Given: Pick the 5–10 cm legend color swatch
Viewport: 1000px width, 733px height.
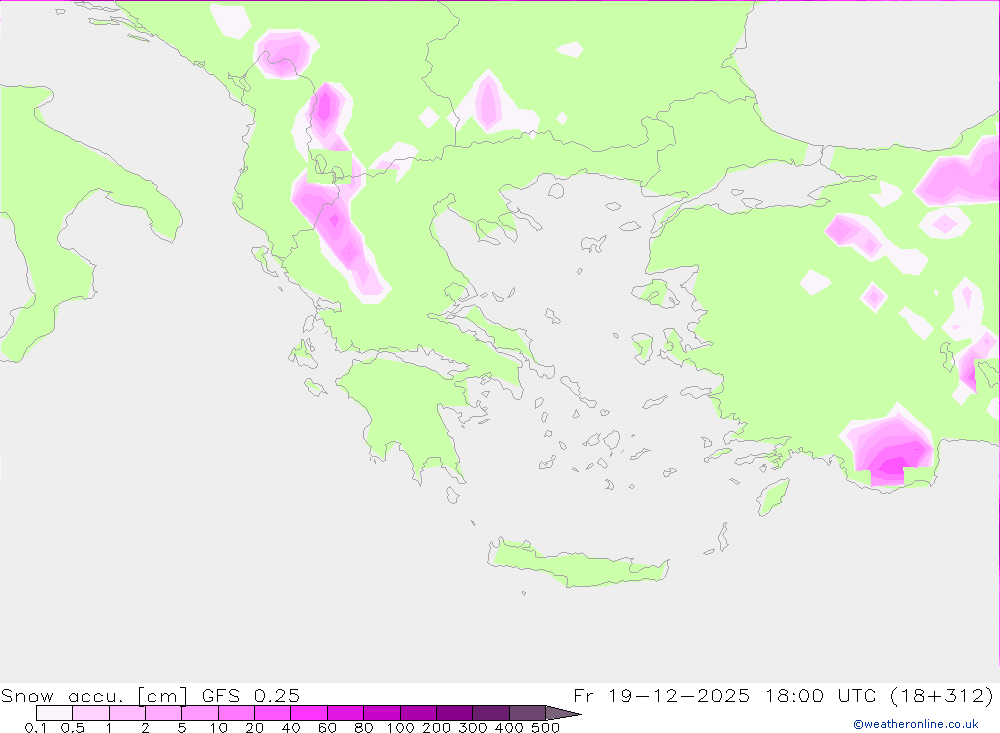Looking at the screenshot, I should tap(200, 713).
